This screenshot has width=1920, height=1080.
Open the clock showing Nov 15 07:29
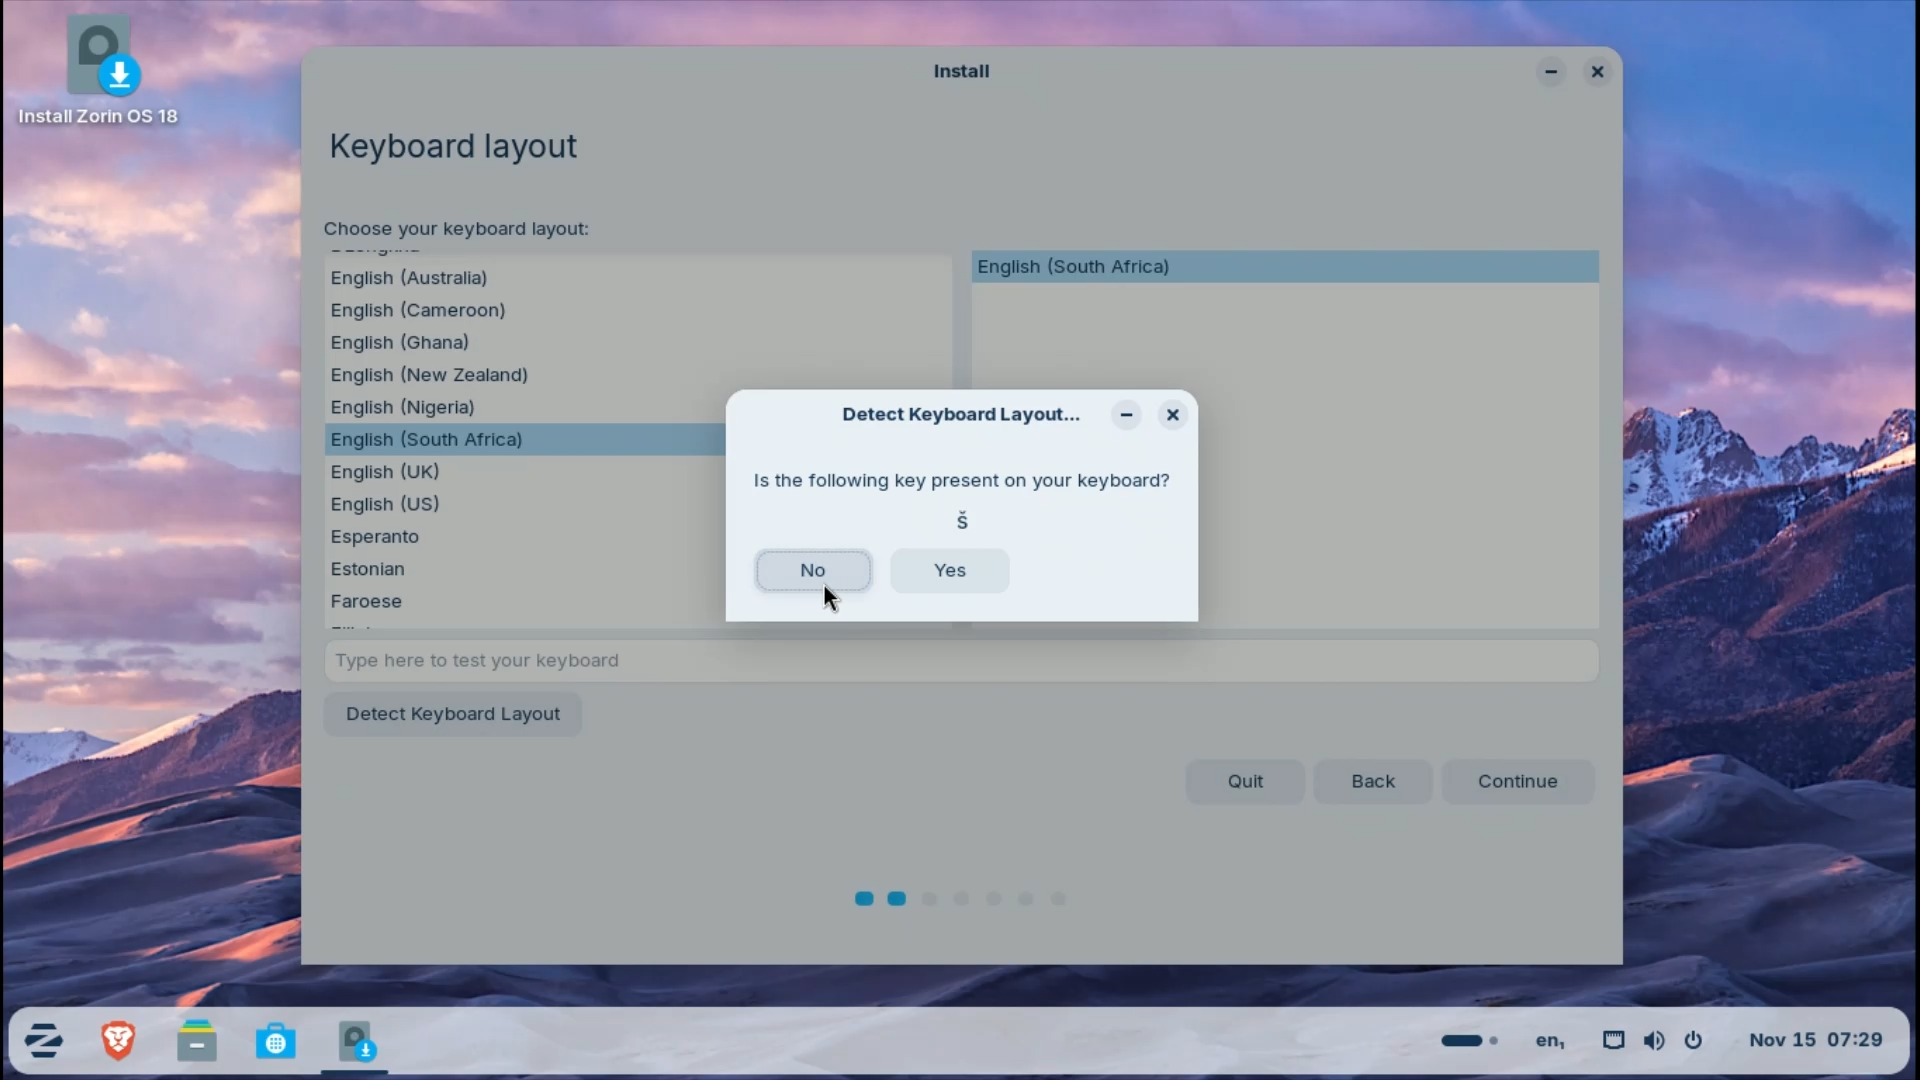tap(1815, 1040)
